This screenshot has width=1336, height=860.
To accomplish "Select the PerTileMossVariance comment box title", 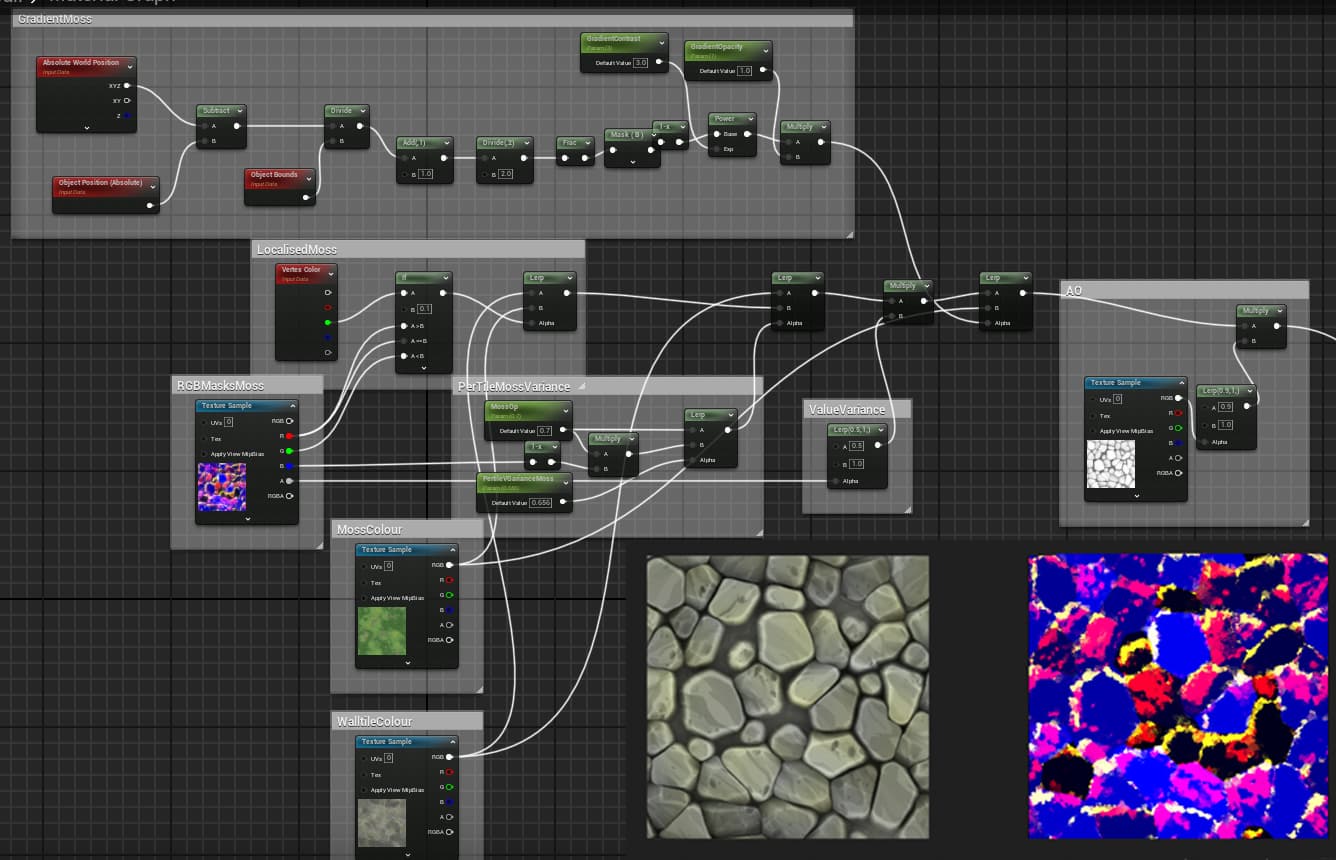I will (514, 386).
